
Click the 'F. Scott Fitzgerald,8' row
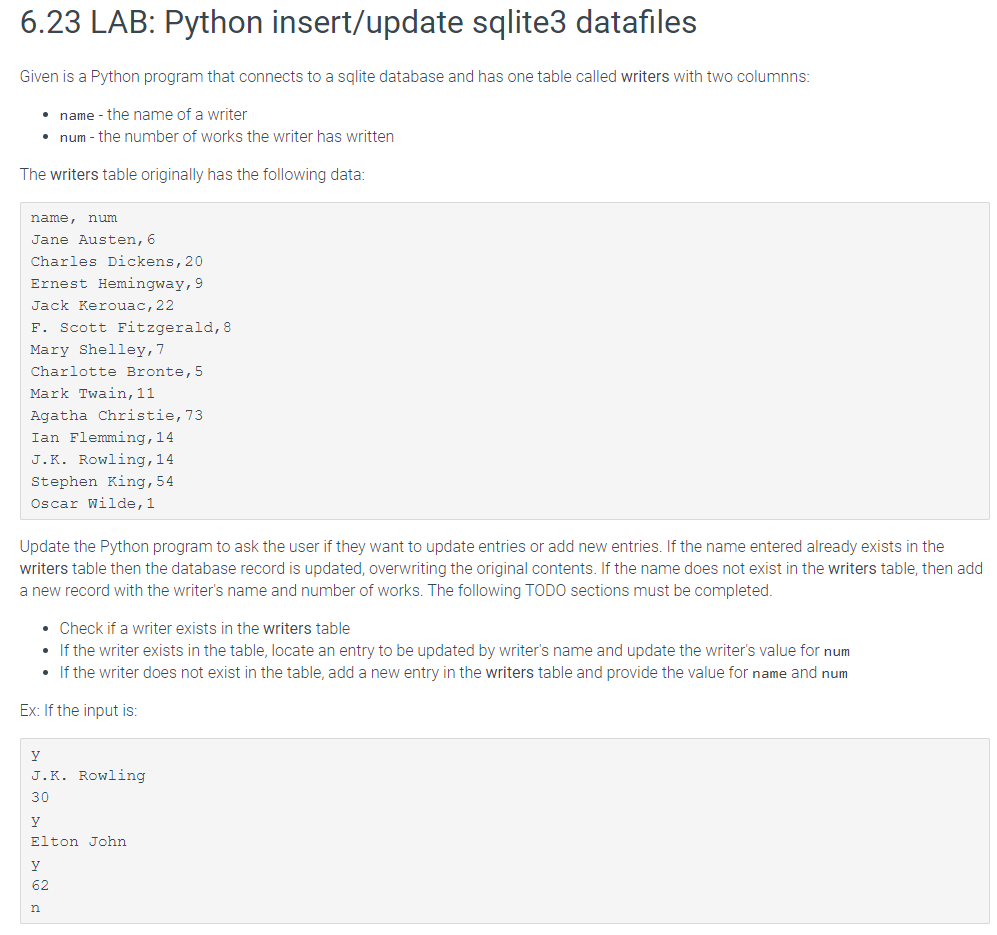pyautogui.click(x=131, y=328)
